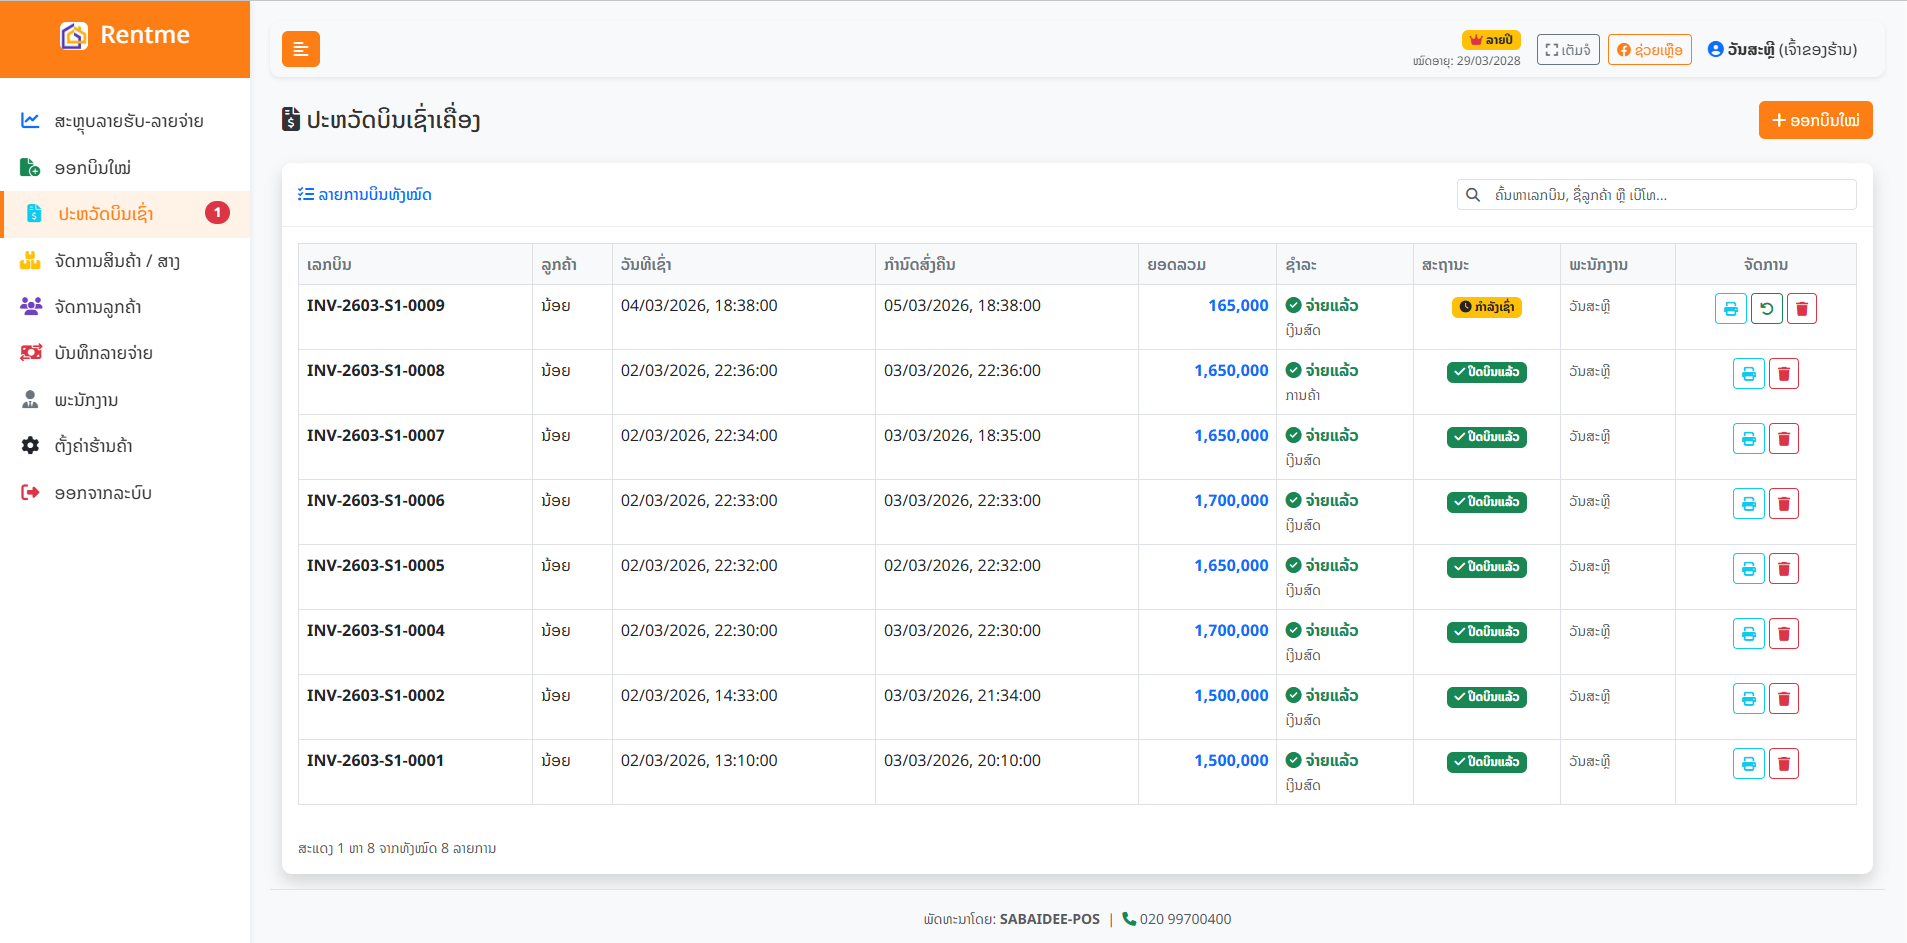The image size is (1907, 943).
Task: Print invoice INV-2603-S1-0002
Action: [x=1748, y=699]
